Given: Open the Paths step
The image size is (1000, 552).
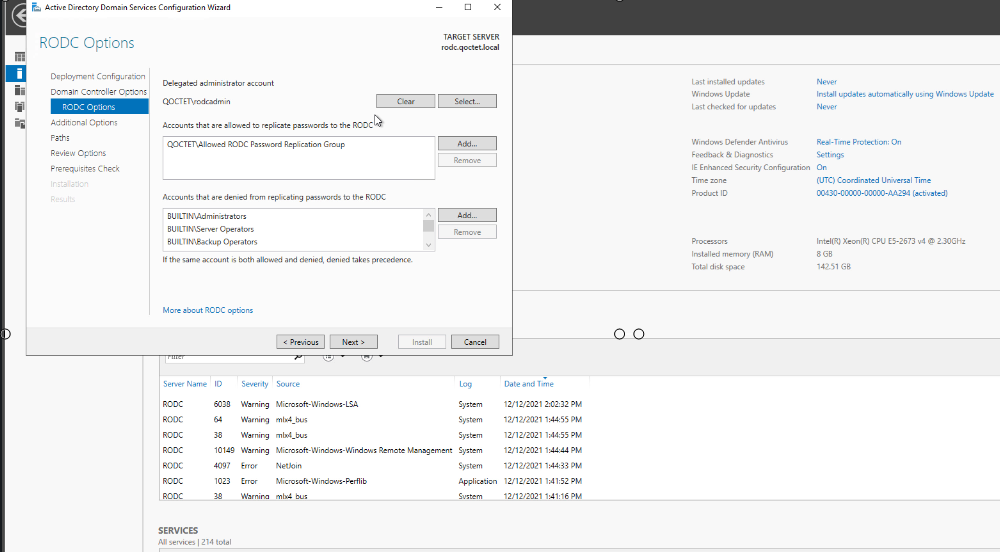Looking at the screenshot, I should (60, 138).
